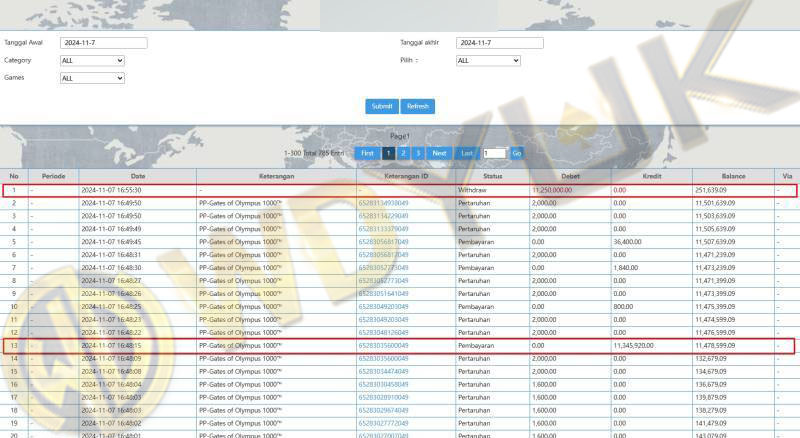Screen dimensions: 800x438
Task: Click balance value 11,471,239.09
Action: tap(715, 255)
